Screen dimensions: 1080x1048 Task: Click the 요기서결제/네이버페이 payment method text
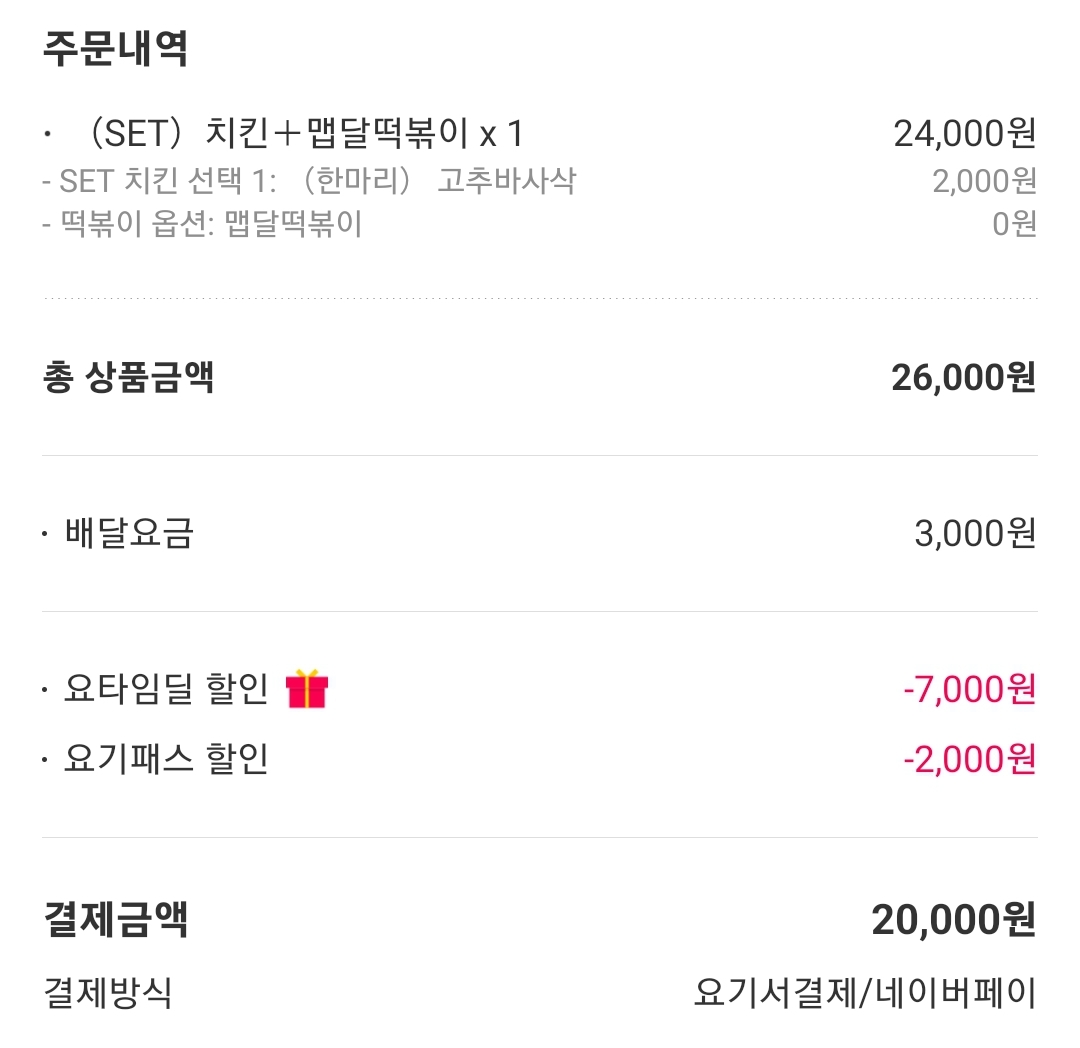tap(865, 993)
